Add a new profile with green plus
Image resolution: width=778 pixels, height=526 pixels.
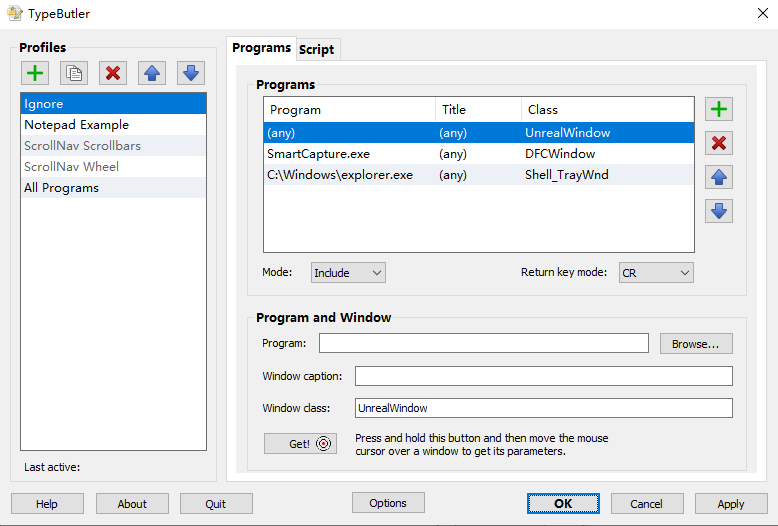pos(35,73)
